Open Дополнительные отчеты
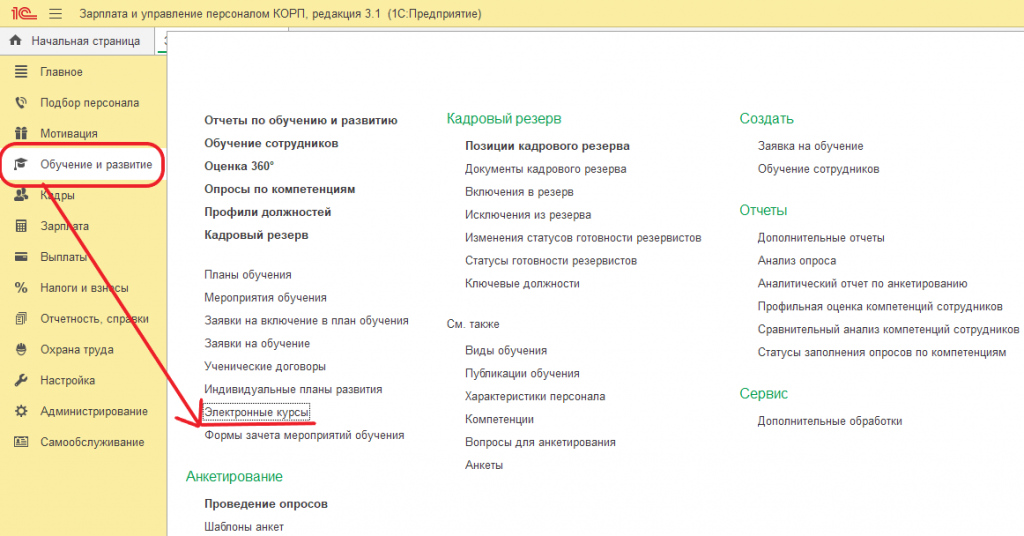Viewport: 1024px width, 536px height. 821,238
